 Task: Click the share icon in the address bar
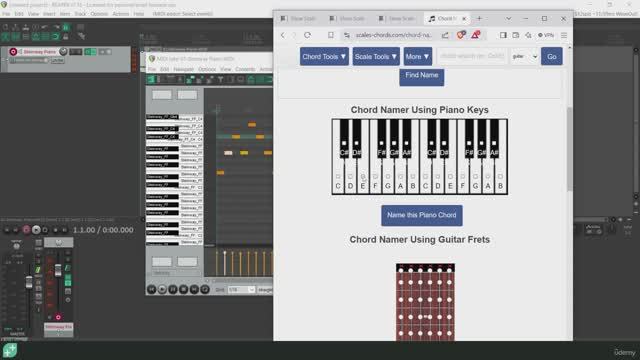(445, 35)
